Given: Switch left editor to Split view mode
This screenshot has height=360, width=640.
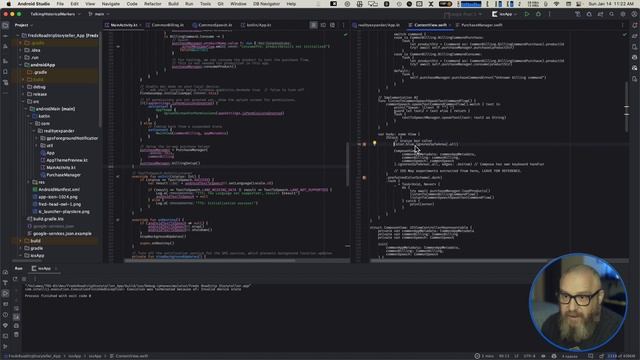Looking at the screenshot, I should (x=323, y=25).
